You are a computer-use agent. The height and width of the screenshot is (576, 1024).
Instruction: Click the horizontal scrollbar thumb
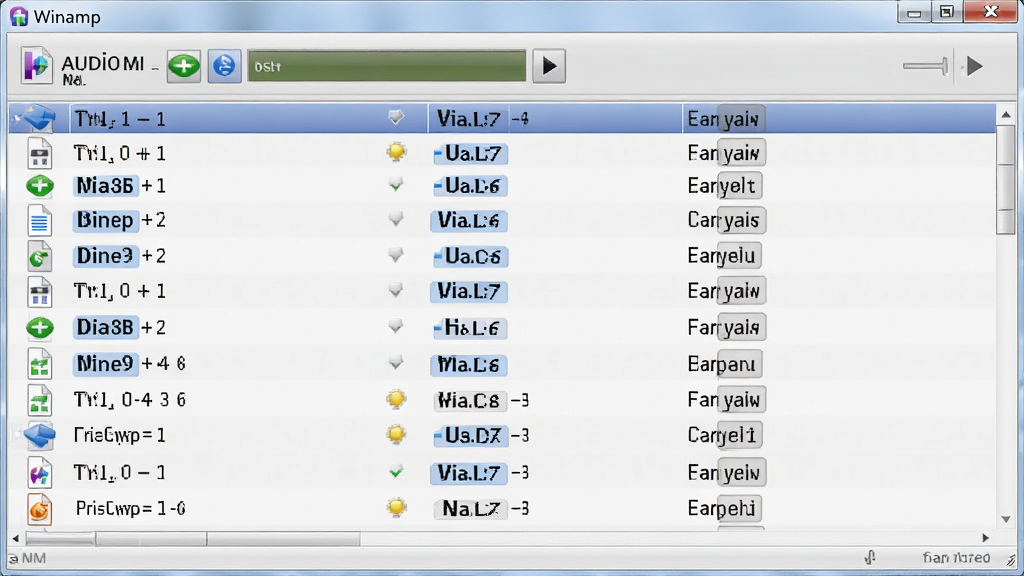[193, 538]
